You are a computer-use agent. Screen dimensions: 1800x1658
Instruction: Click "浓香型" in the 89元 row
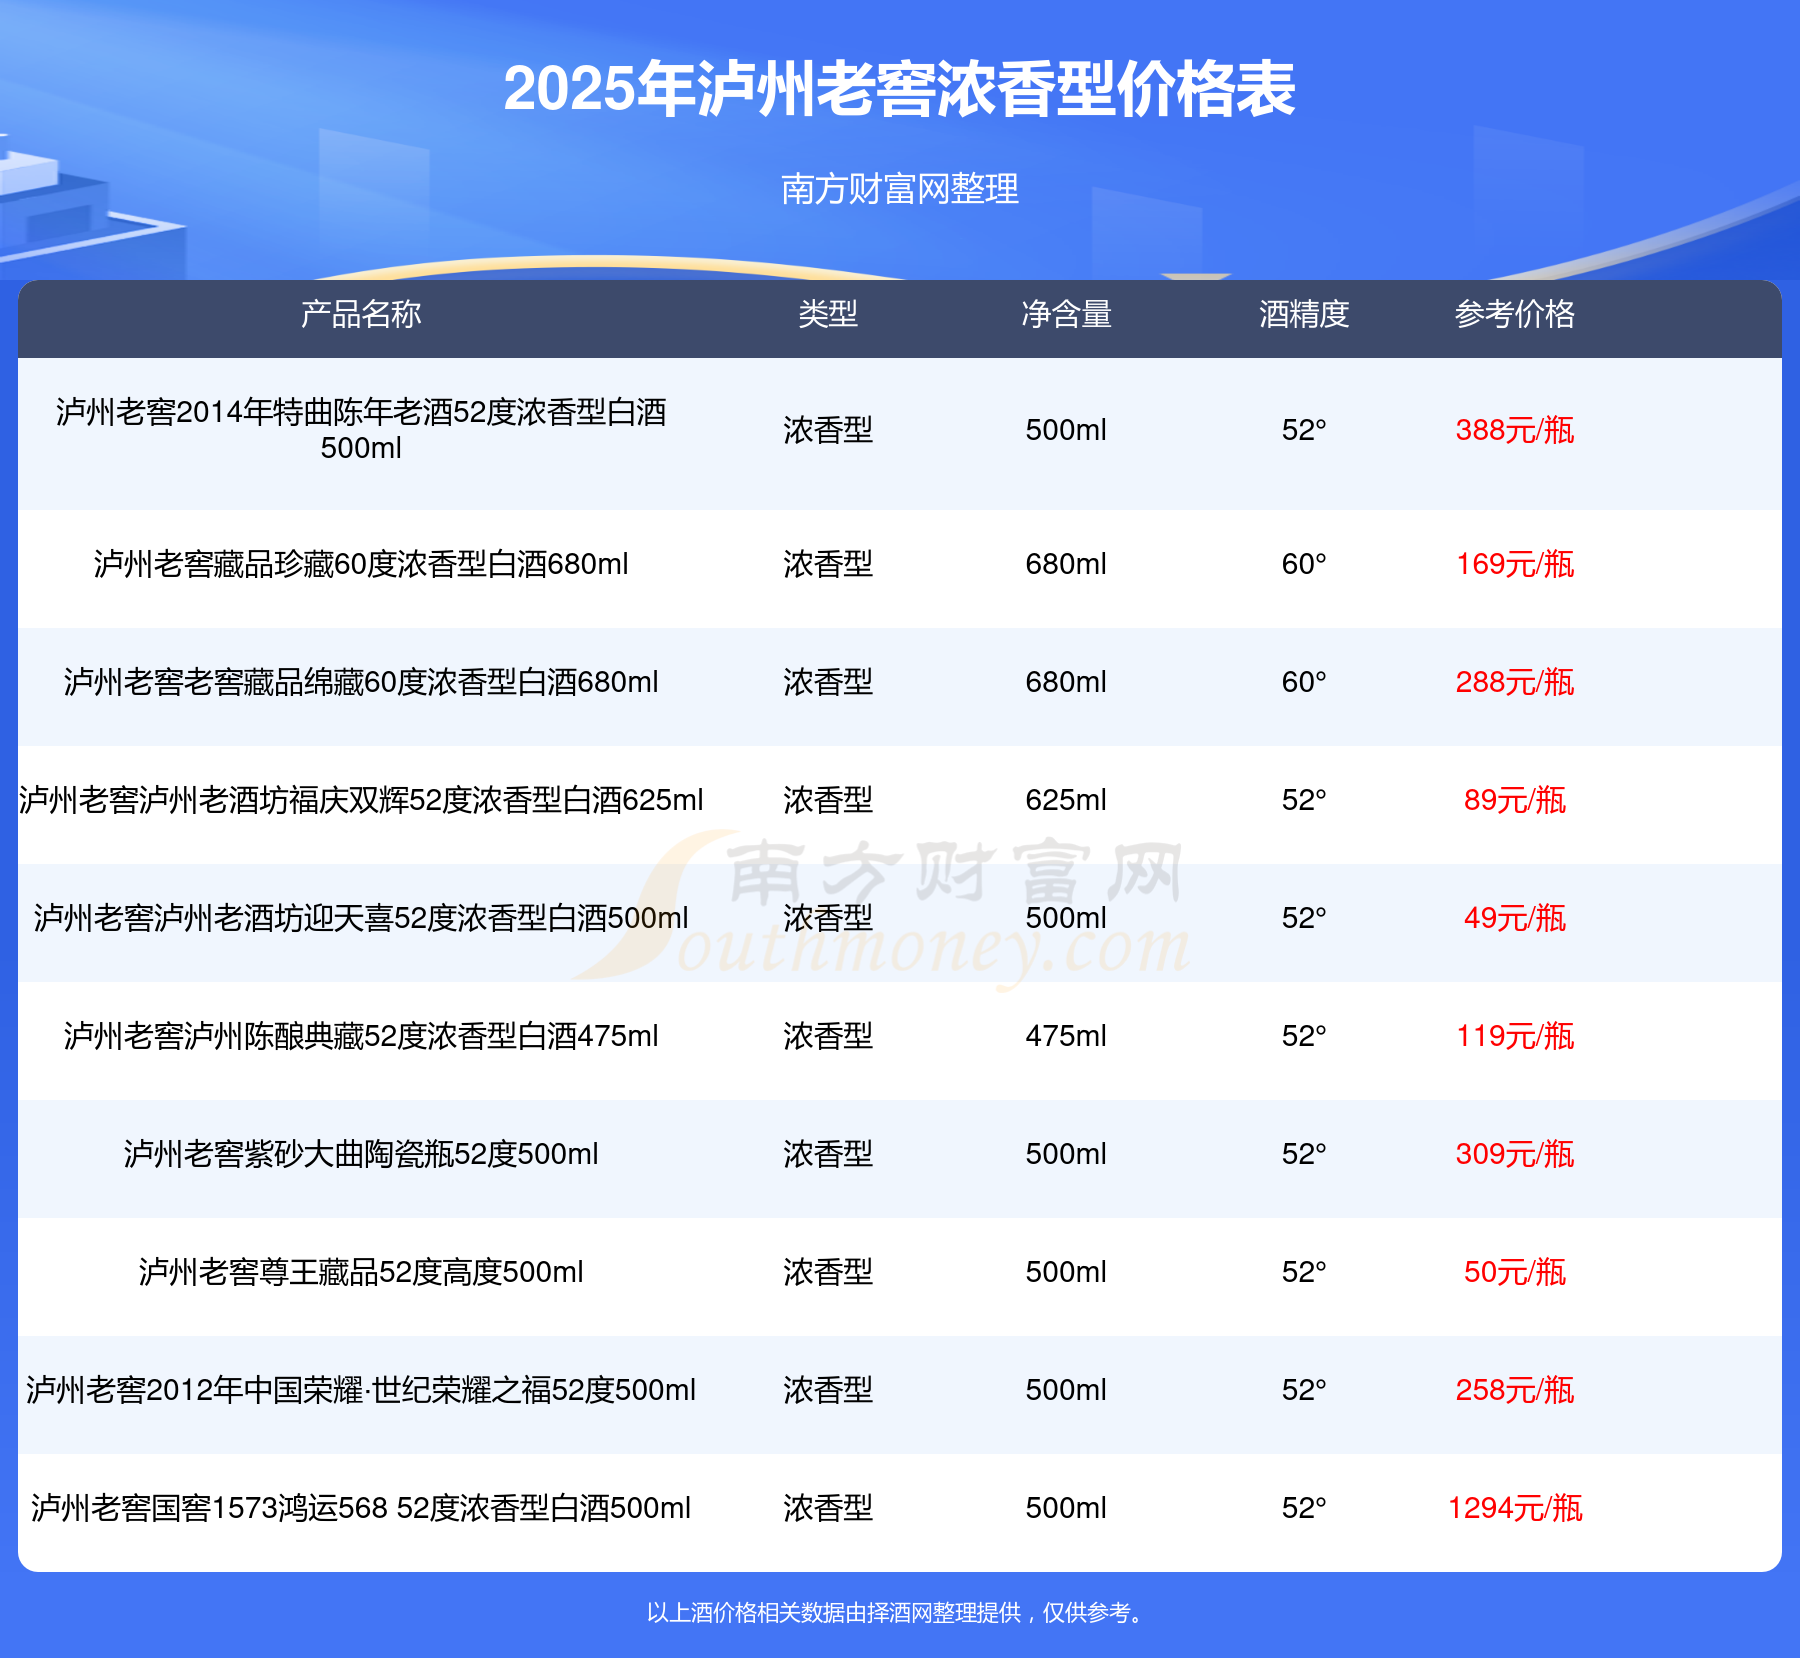828,800
